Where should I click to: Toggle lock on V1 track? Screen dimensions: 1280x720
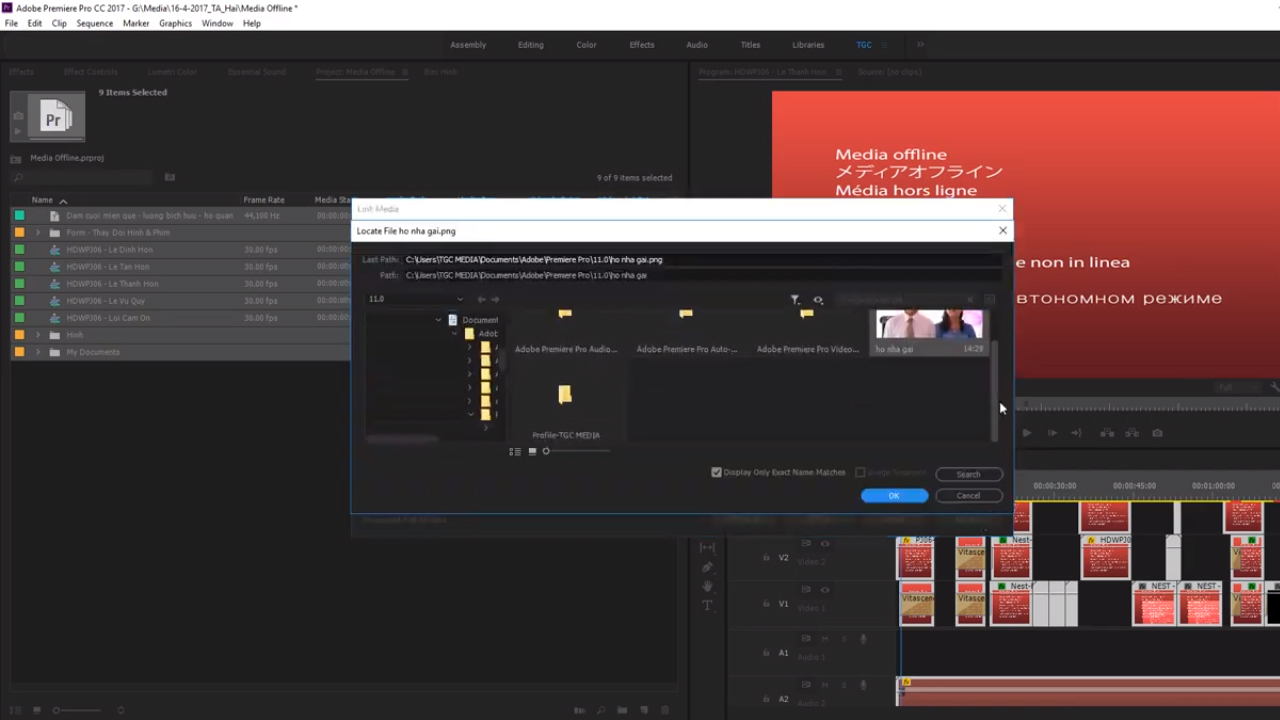(766, 604)
